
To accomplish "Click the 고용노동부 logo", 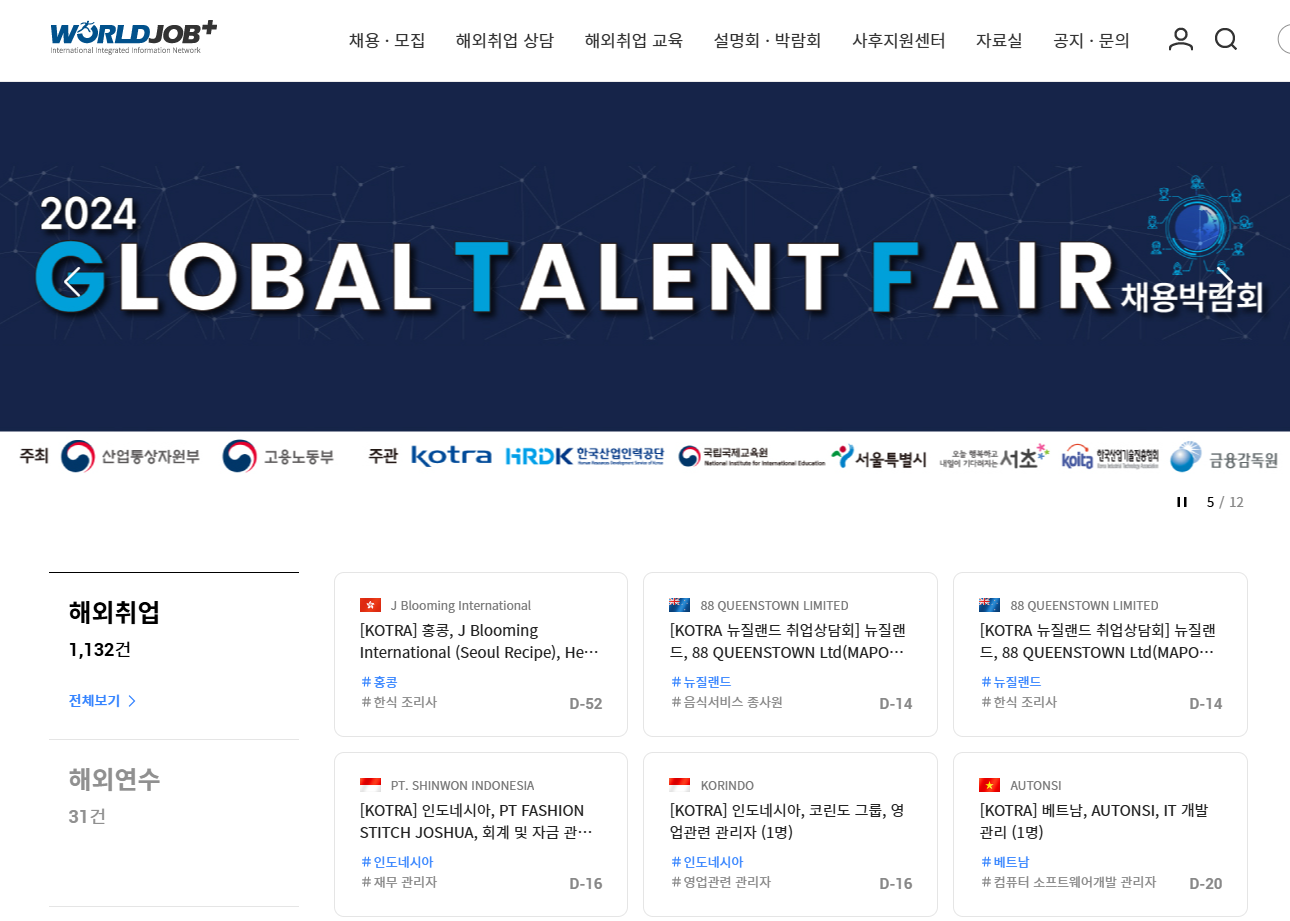I will click(x=278, y=457).
